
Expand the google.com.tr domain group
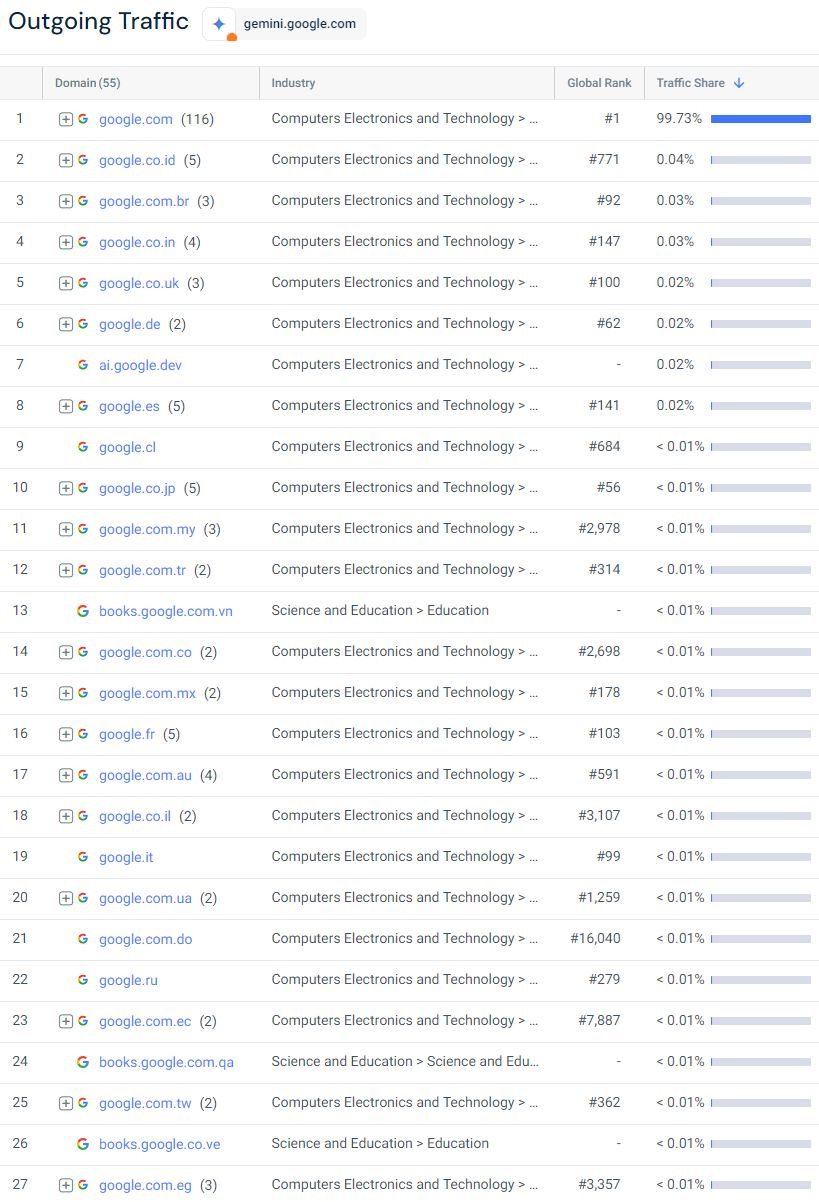click(66, 570)
